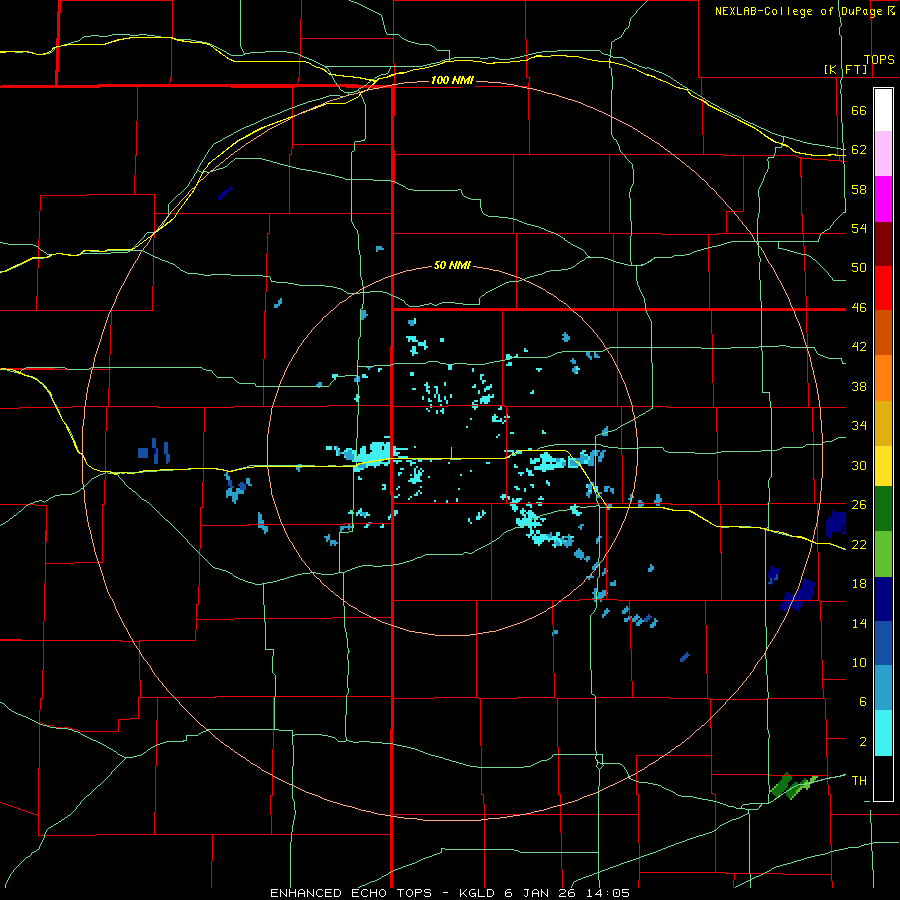Pick the cyan legend swatch
Screen dimensions: 900x900
[883, 733]
